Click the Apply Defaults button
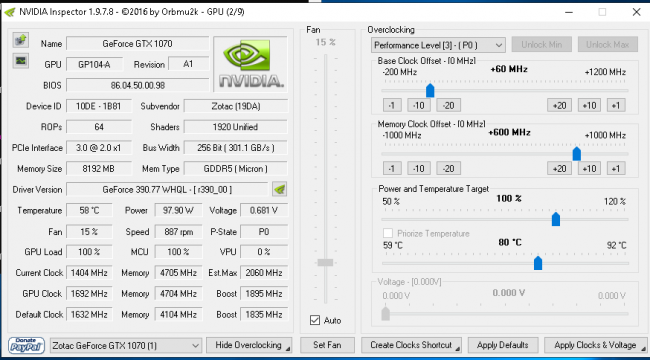Viewport: 650px width, 360px height. click(503, 345)
